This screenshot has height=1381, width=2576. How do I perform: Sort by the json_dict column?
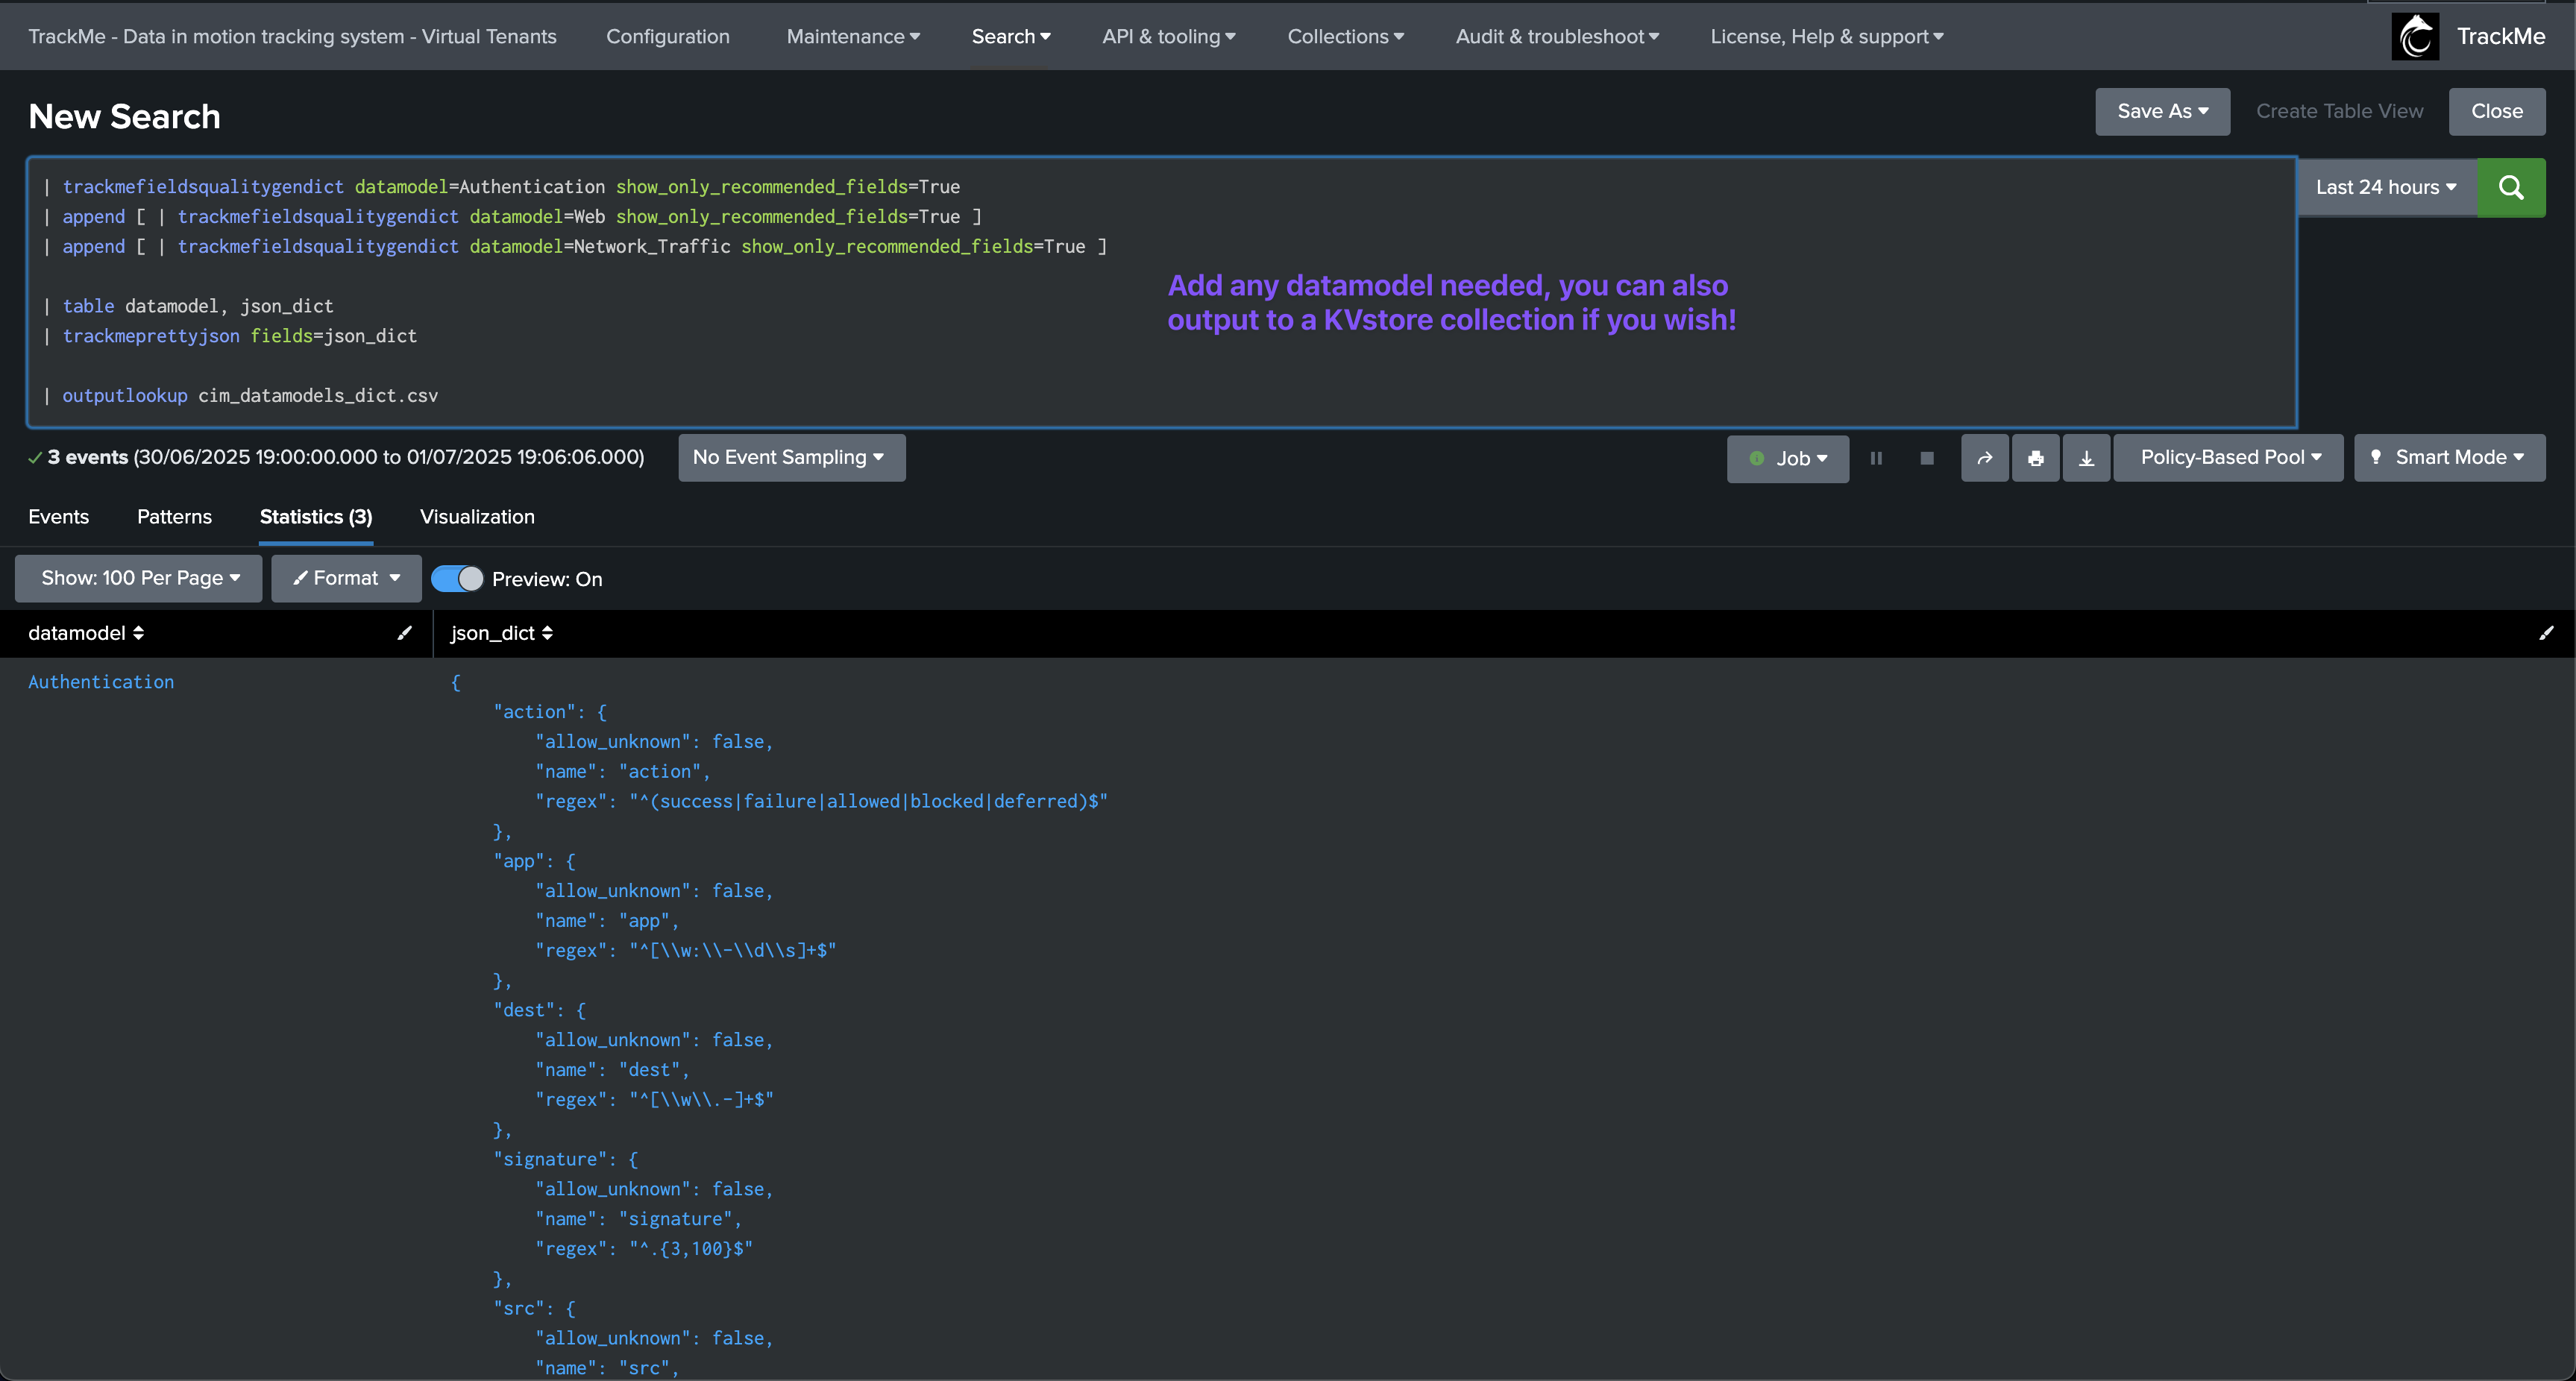502,633
